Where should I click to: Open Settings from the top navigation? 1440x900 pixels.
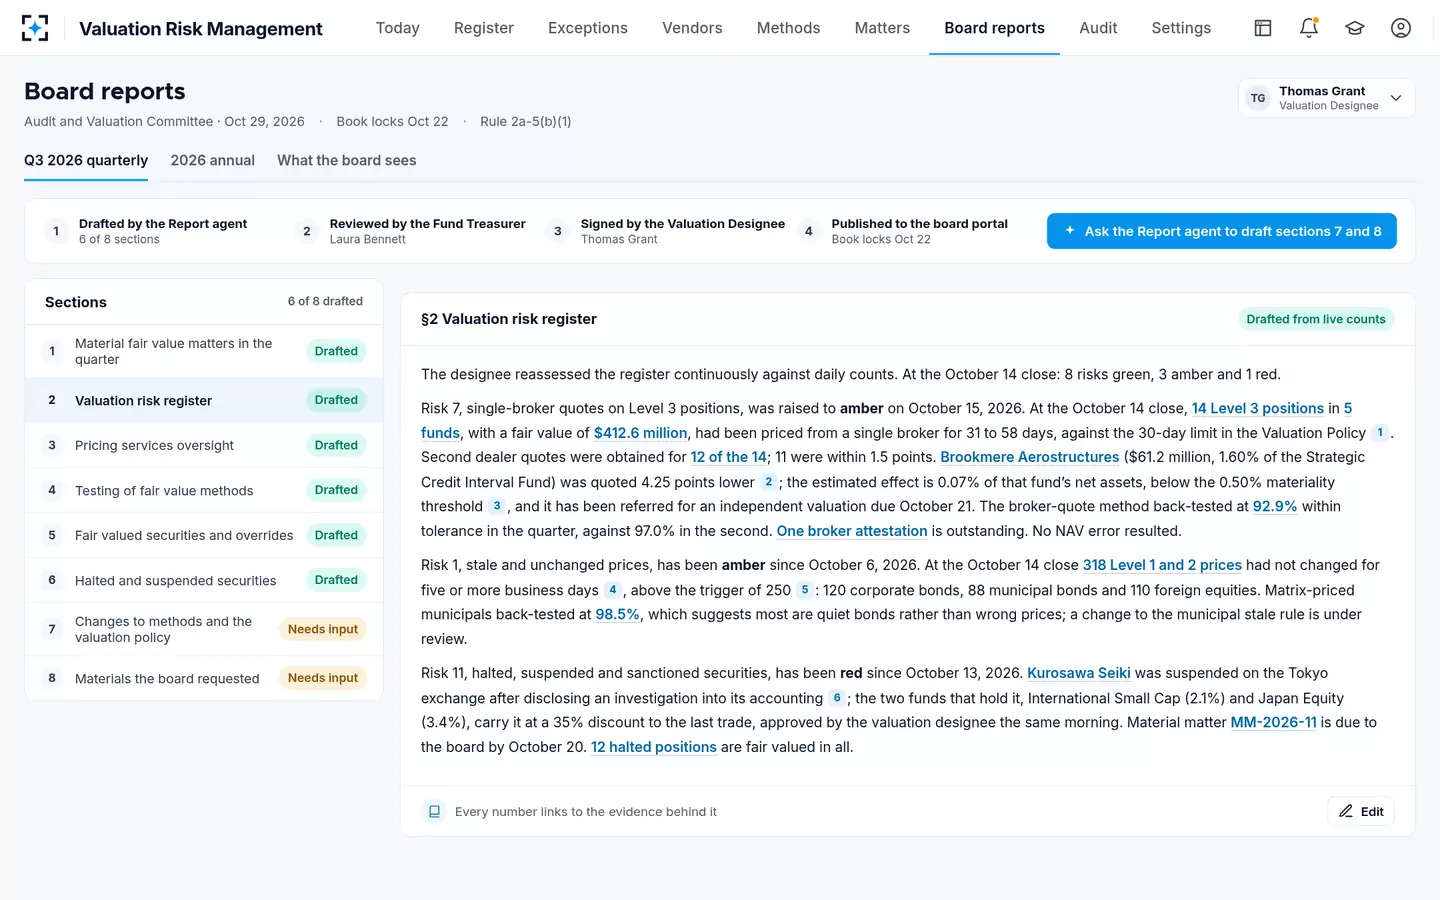pos(1181,28)
